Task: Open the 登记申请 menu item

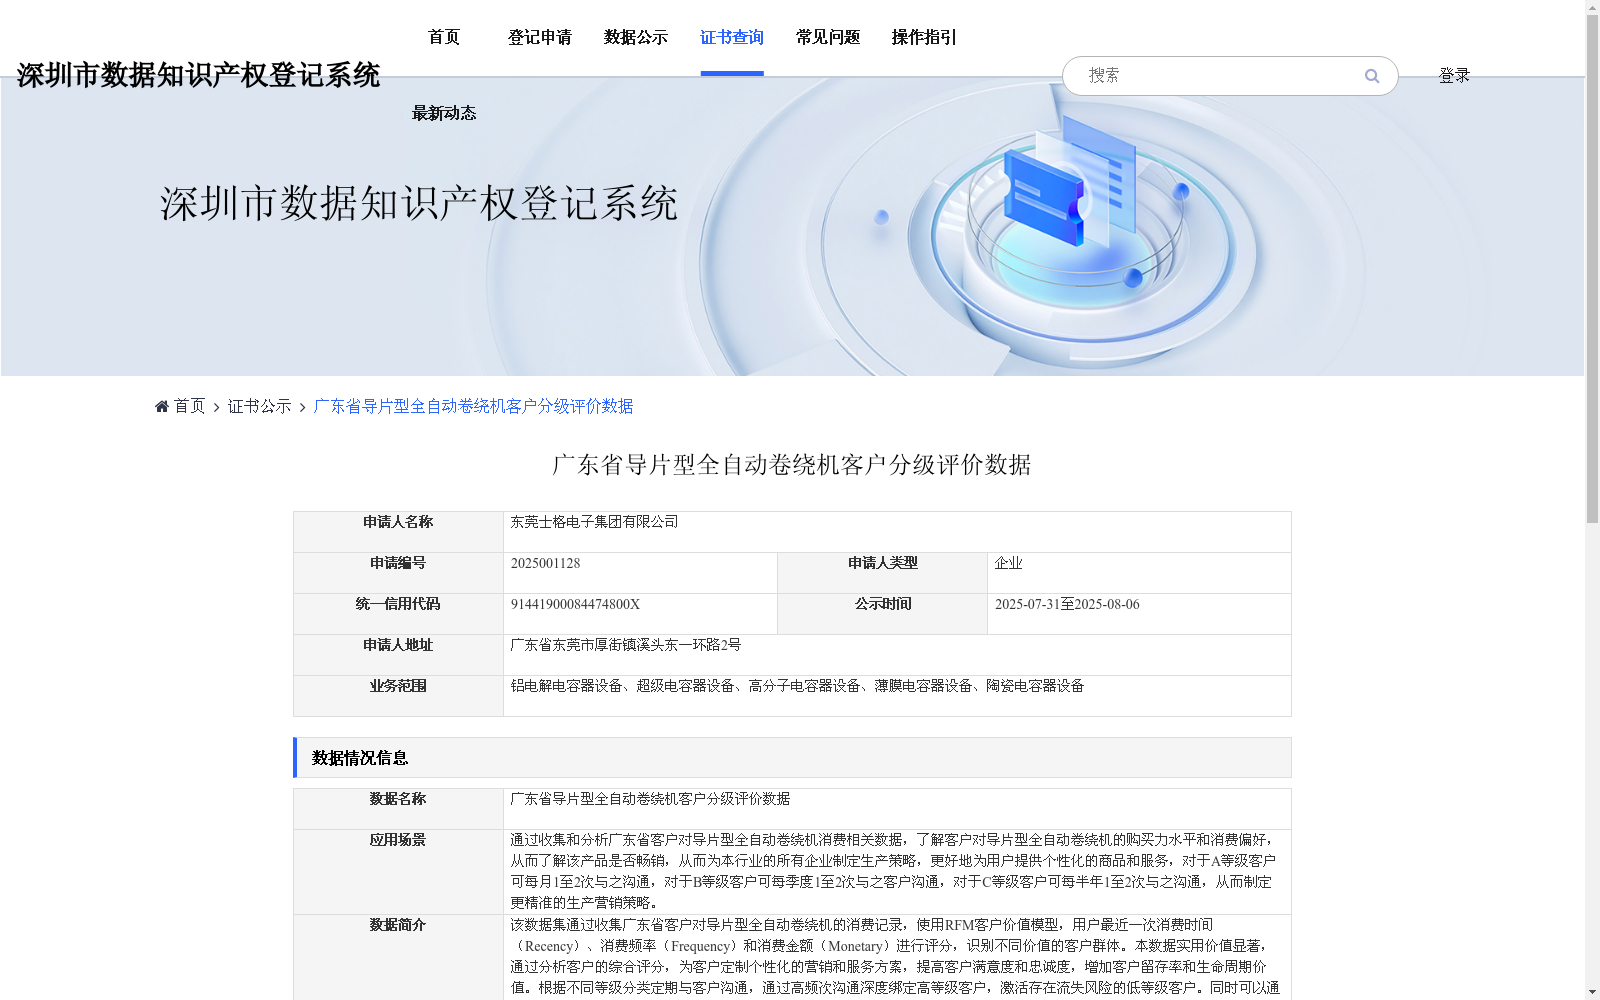Action: click(540, 37)
